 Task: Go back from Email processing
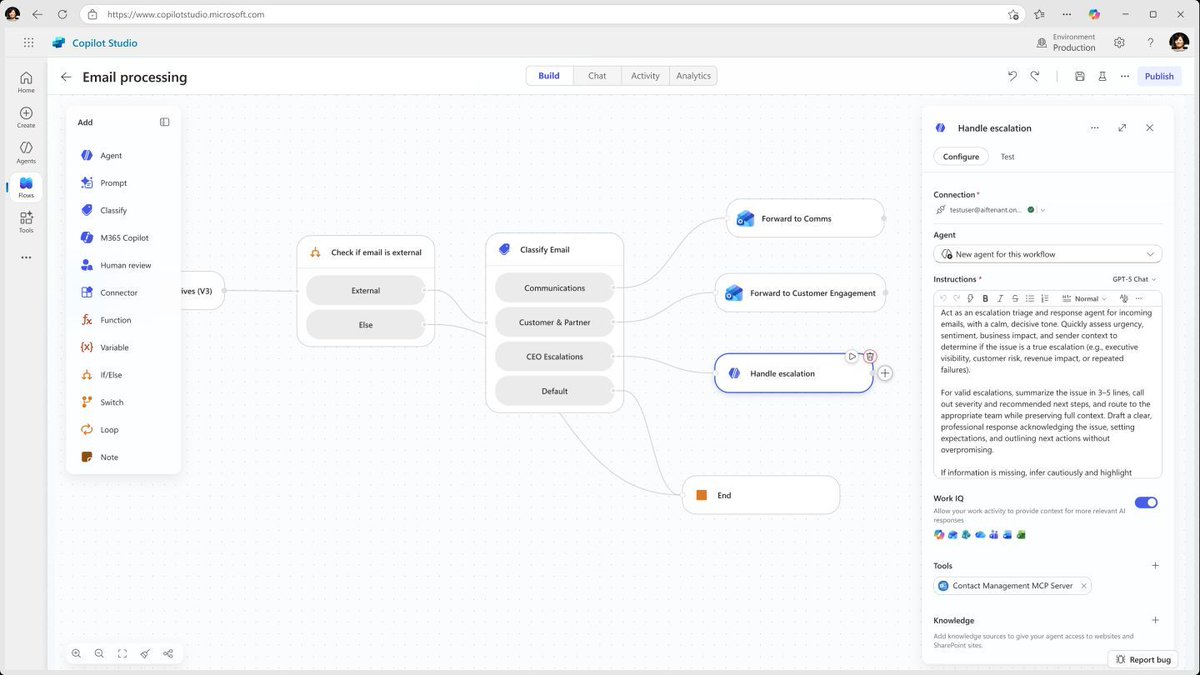coord(66,77)
